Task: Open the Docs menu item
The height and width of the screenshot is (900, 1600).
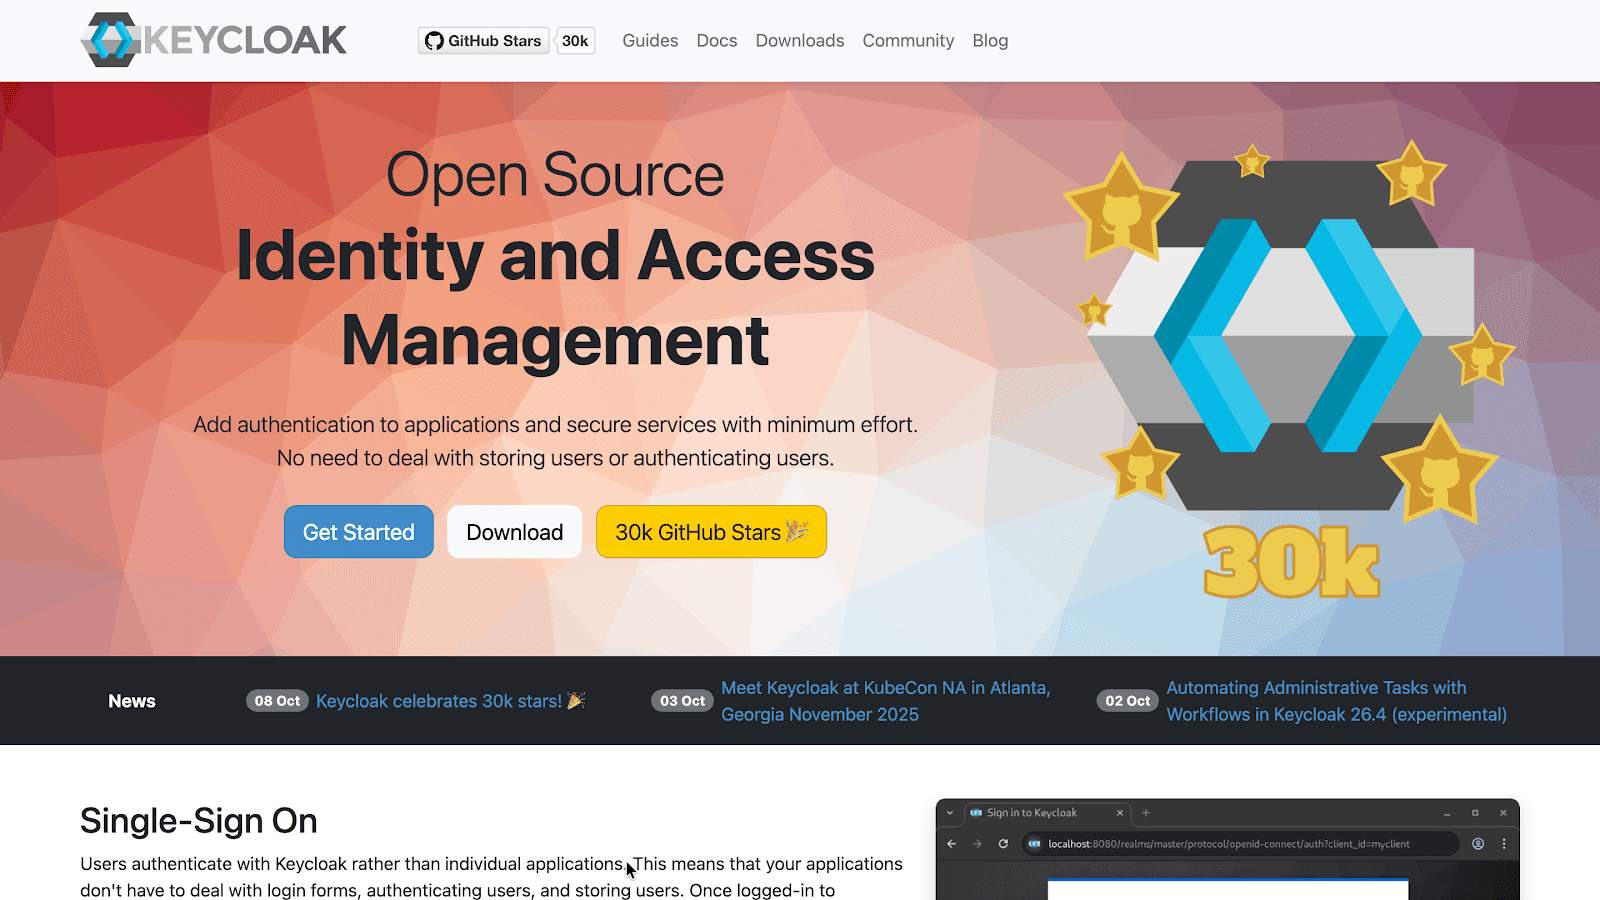Action: tap(717, 41)
